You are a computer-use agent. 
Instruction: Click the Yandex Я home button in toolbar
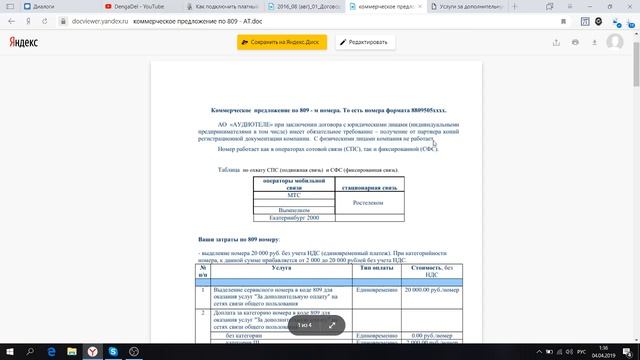click(28, 21)
